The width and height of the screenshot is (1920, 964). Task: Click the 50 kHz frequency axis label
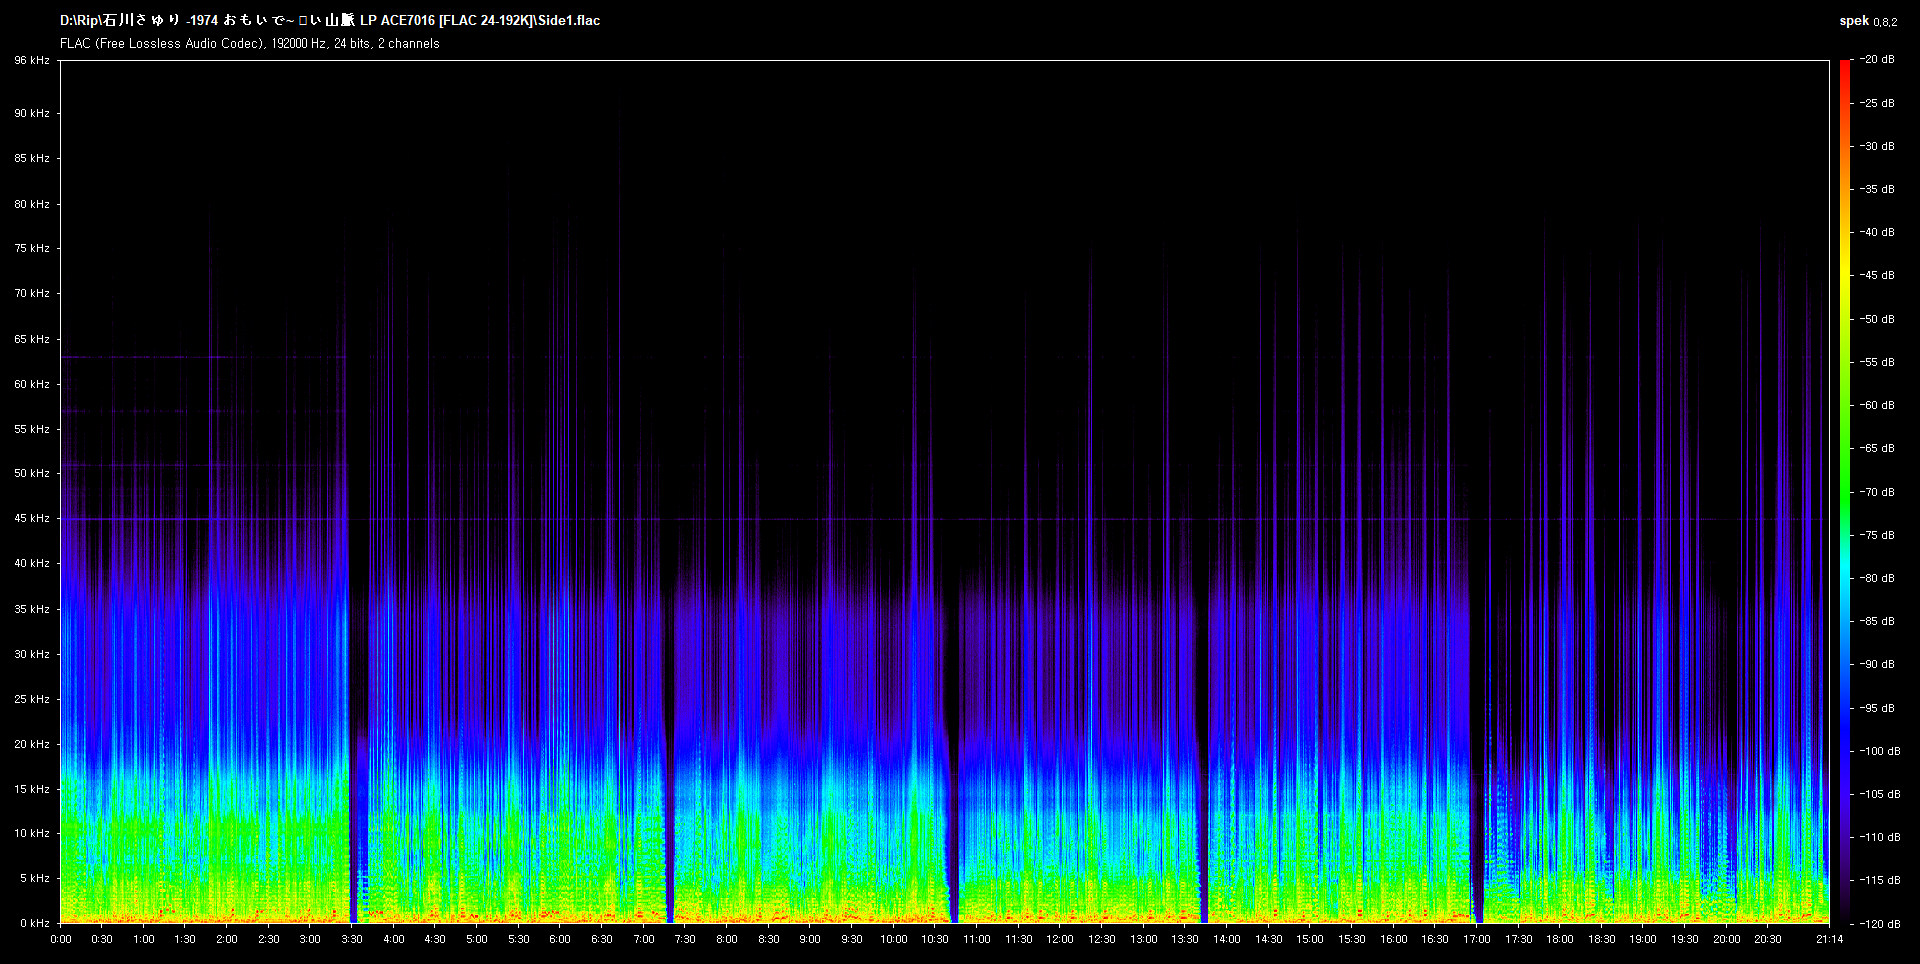point(32,474)
